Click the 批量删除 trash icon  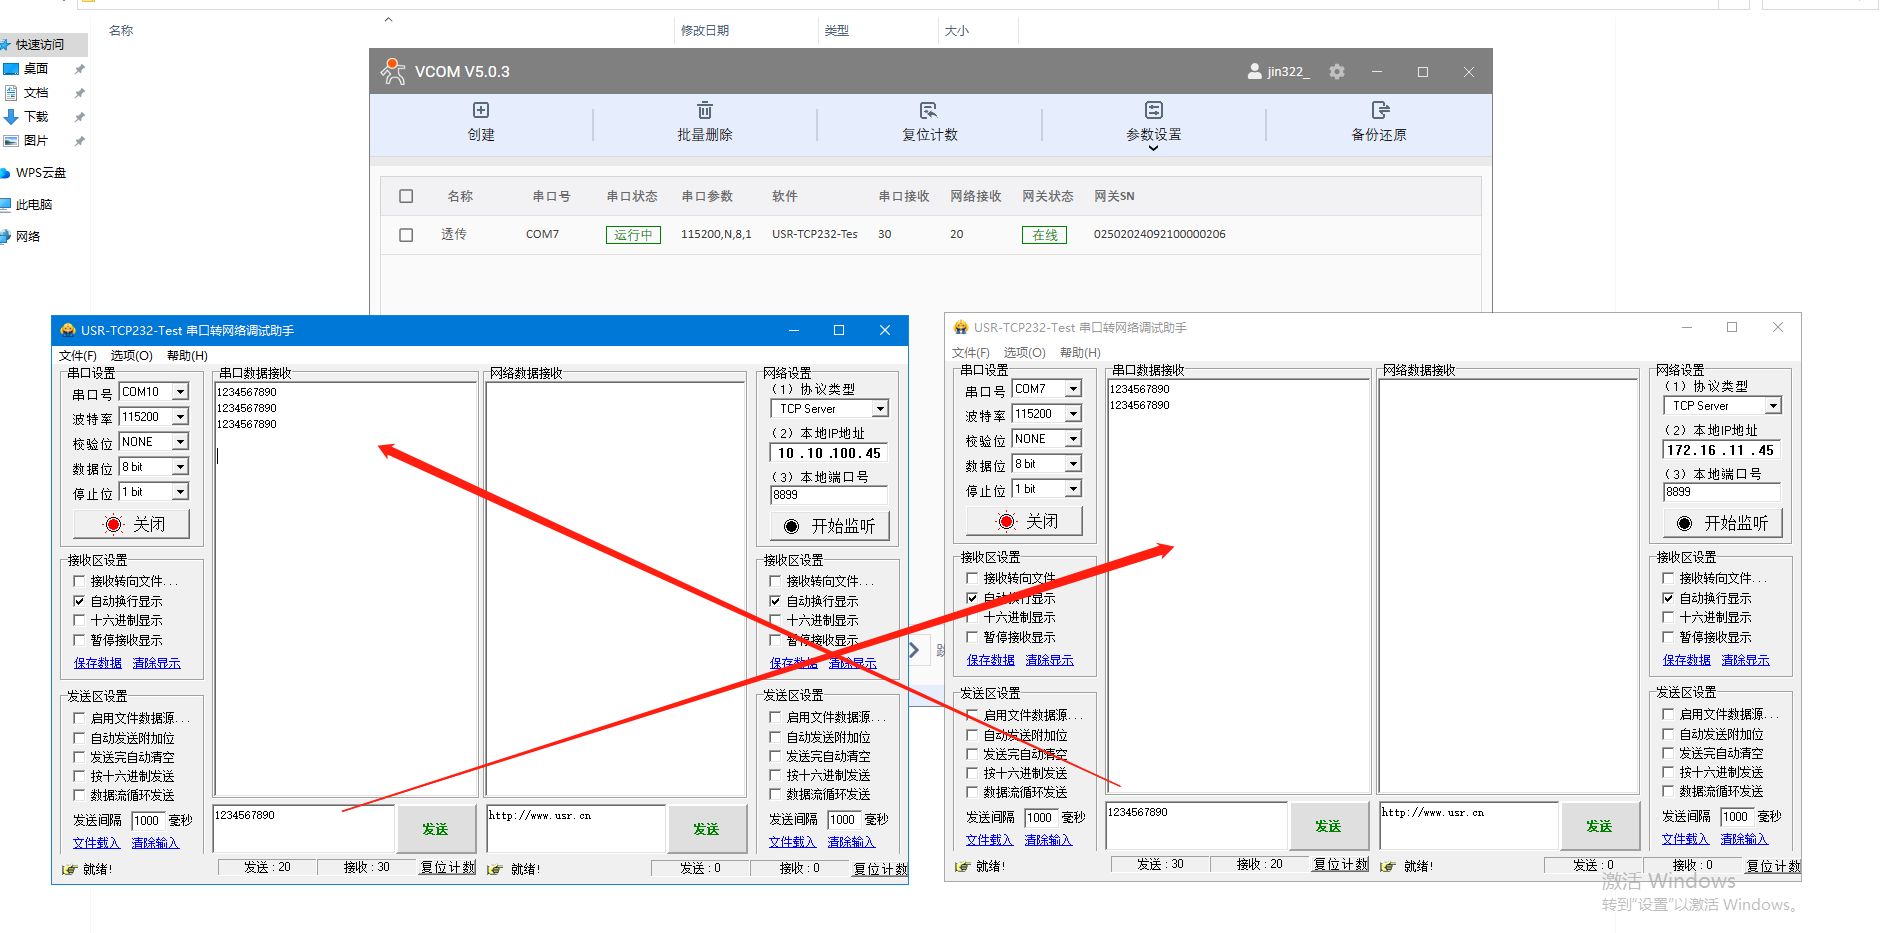[705, 111]
